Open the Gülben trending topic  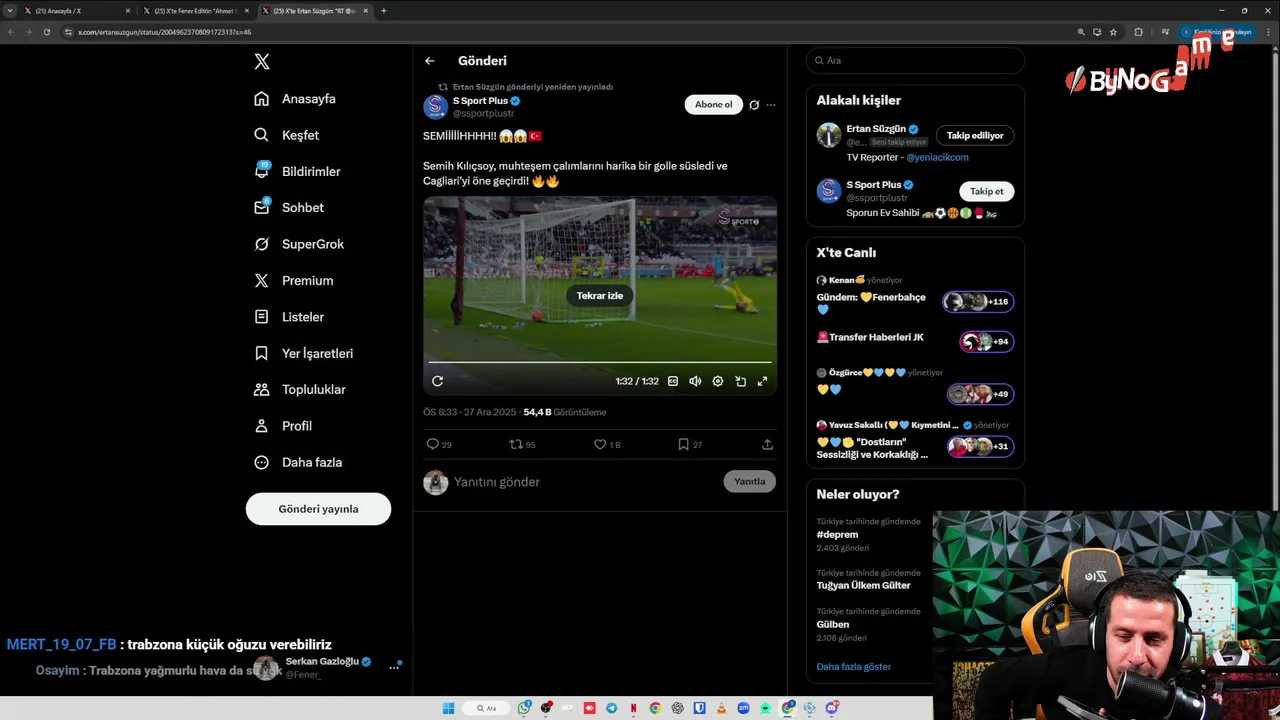[x=833, y=625]
